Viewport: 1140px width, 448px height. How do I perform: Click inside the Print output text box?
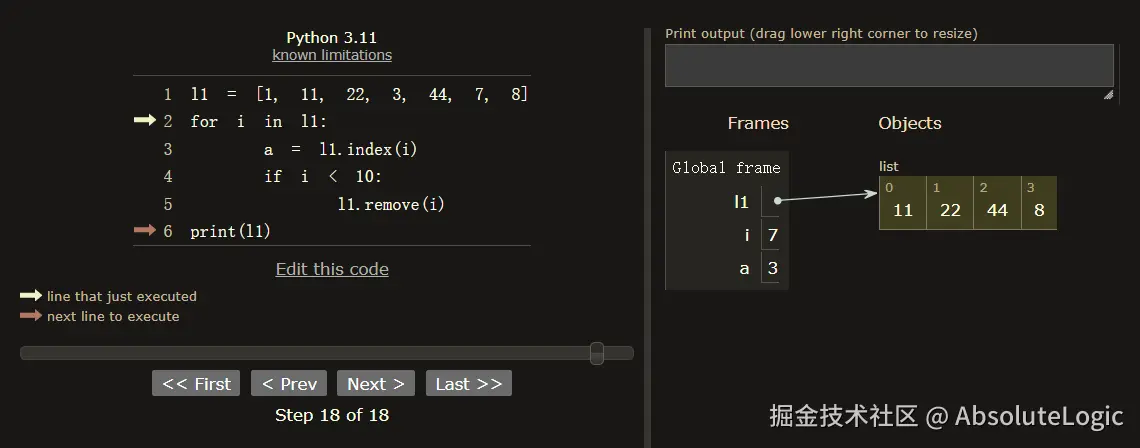[889, 65]
